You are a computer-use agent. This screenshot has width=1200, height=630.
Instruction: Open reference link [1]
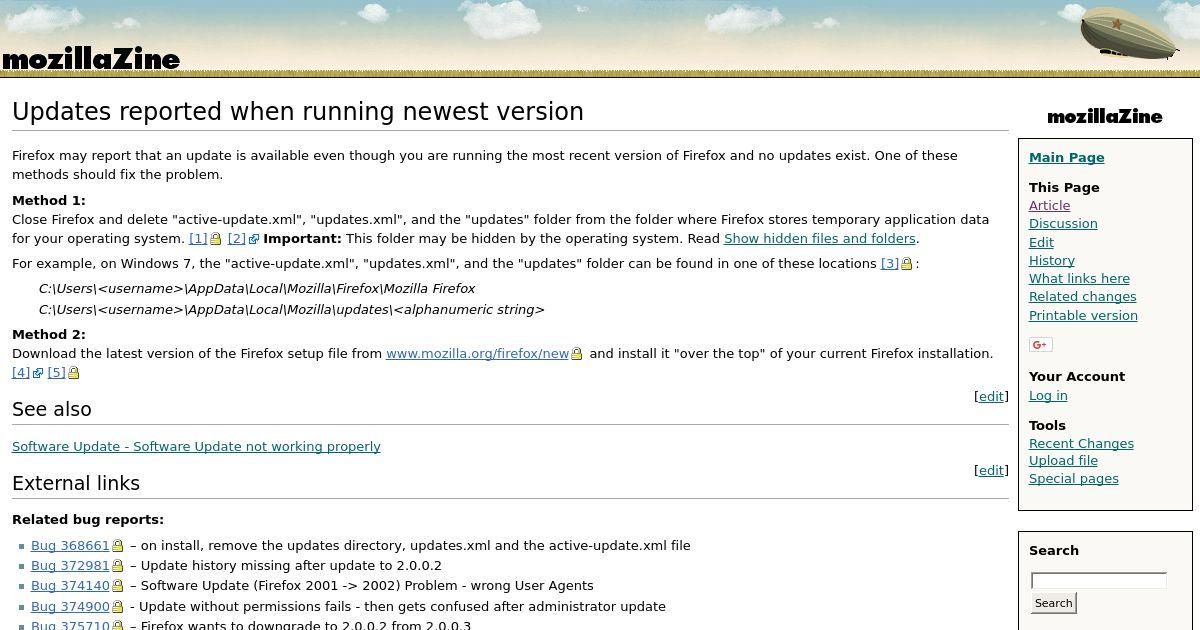coord(198,239)
